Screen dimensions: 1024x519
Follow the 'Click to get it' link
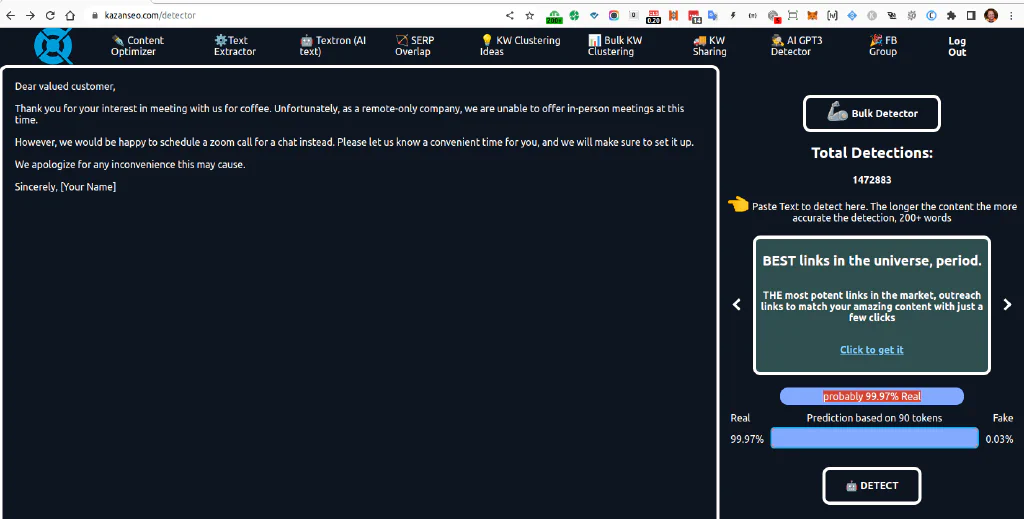pyautogui.click(x=871, y=350)
